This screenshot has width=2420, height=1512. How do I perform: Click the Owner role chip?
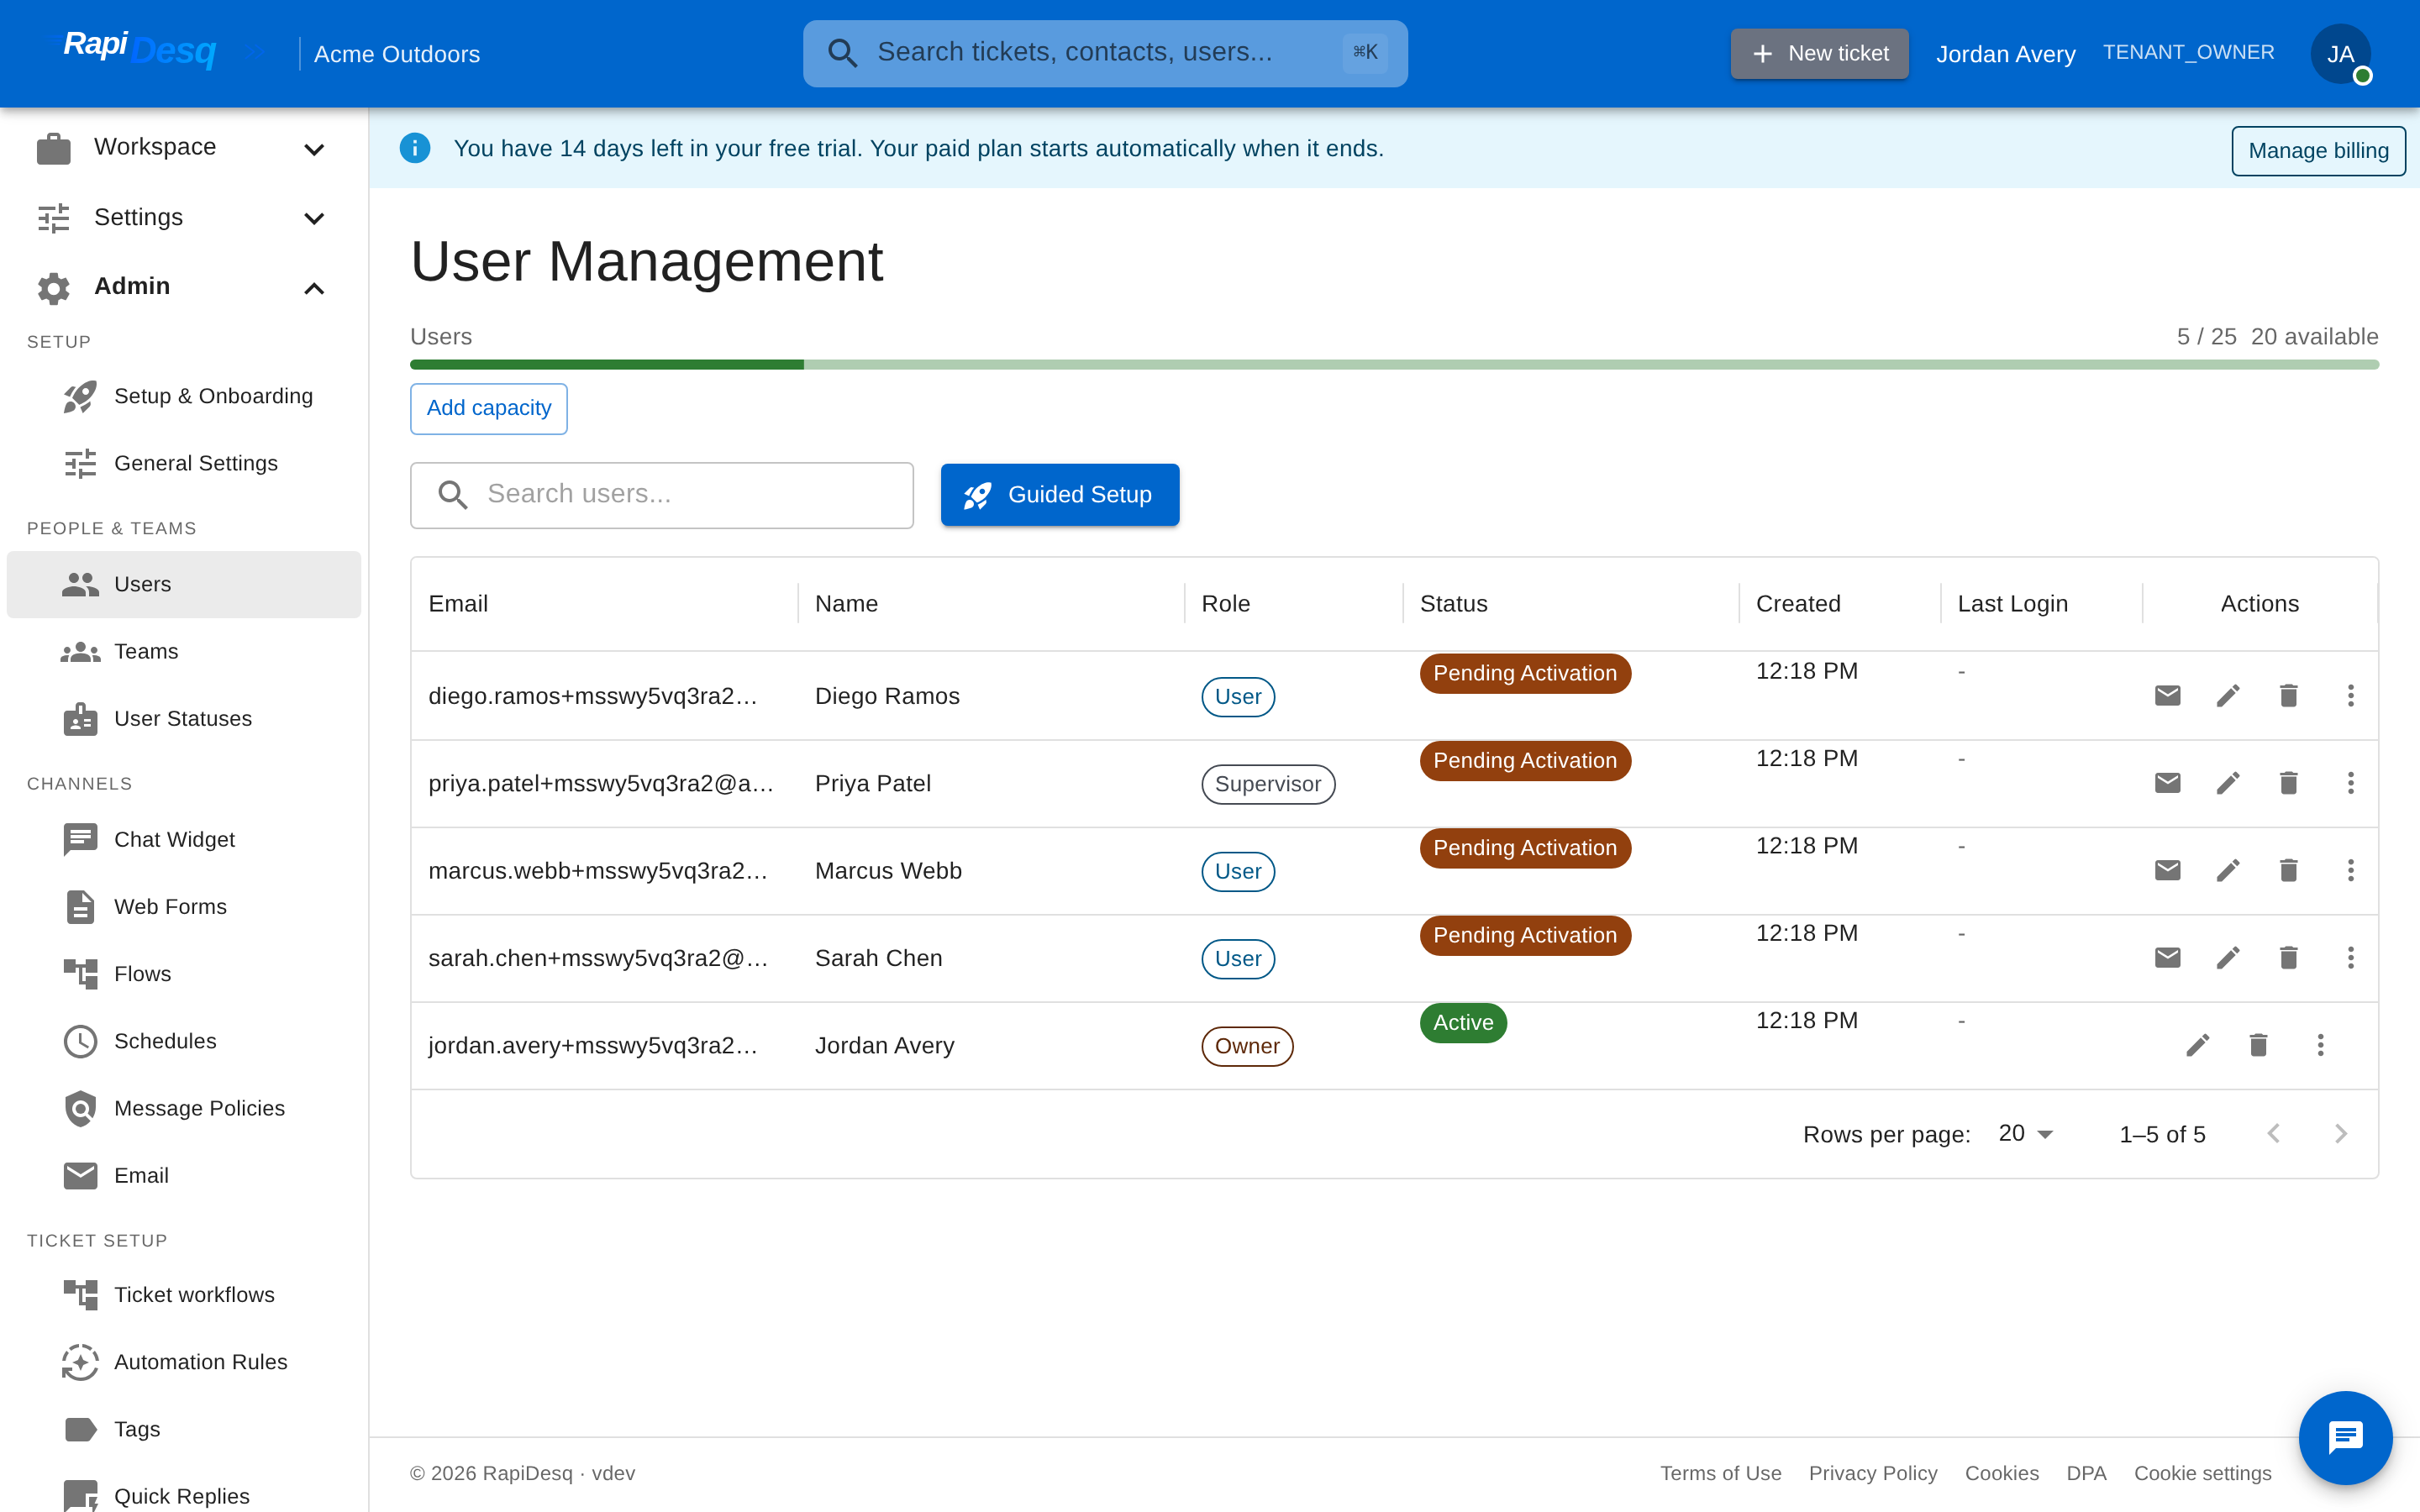(1247, 1046)
